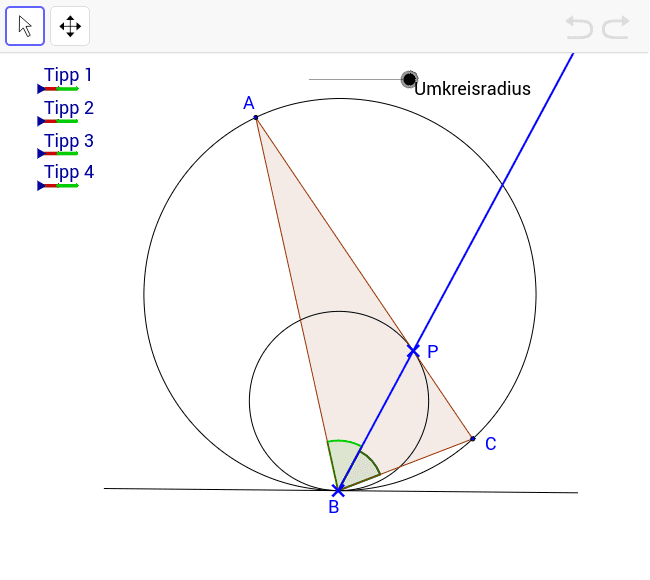
Task: Select the Move arrow tool
Action: (25, 26)
